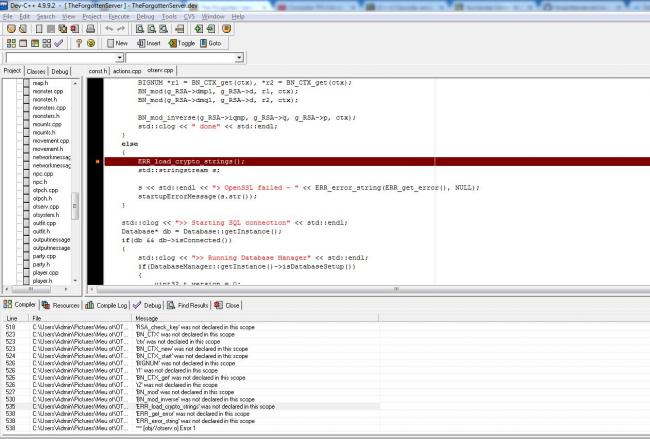Click the breakpoint marker in editor gutter
650x439 pixels.
pos(97,161)
